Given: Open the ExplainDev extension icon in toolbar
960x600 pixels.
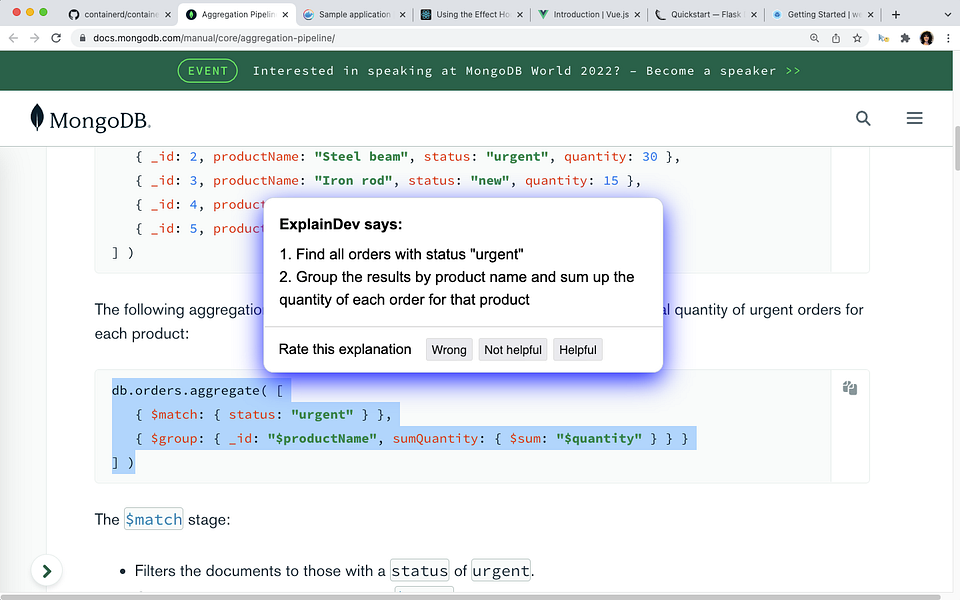Looking at the screenshot, I should tap(883, 38).
